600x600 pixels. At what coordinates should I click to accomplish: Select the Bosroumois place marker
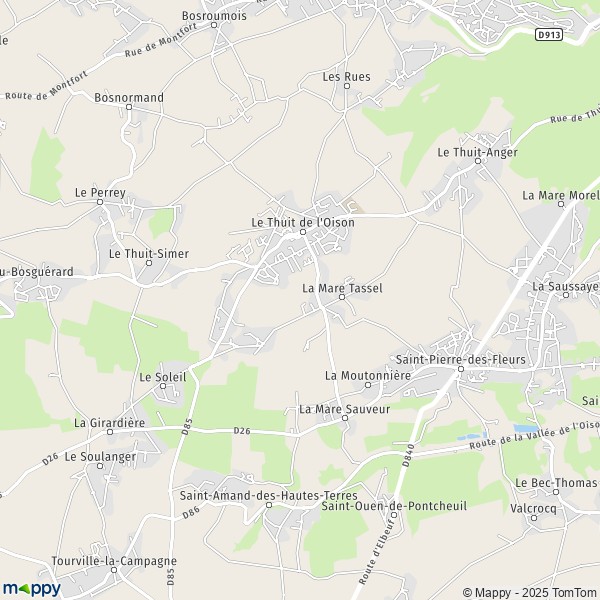click(x=214, y=25)
